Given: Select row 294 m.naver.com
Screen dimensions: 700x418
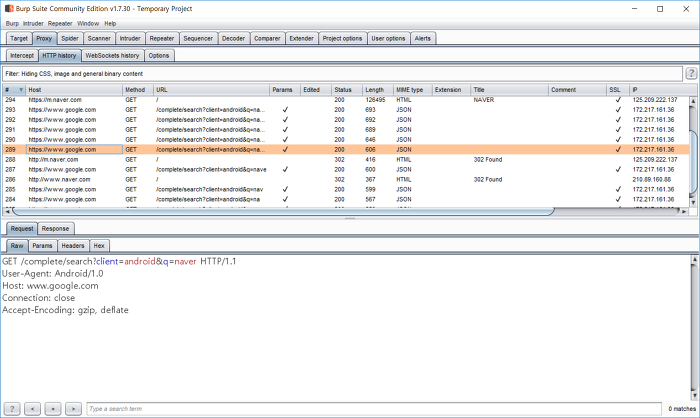Looking at the screenshot, I should 346,100.
